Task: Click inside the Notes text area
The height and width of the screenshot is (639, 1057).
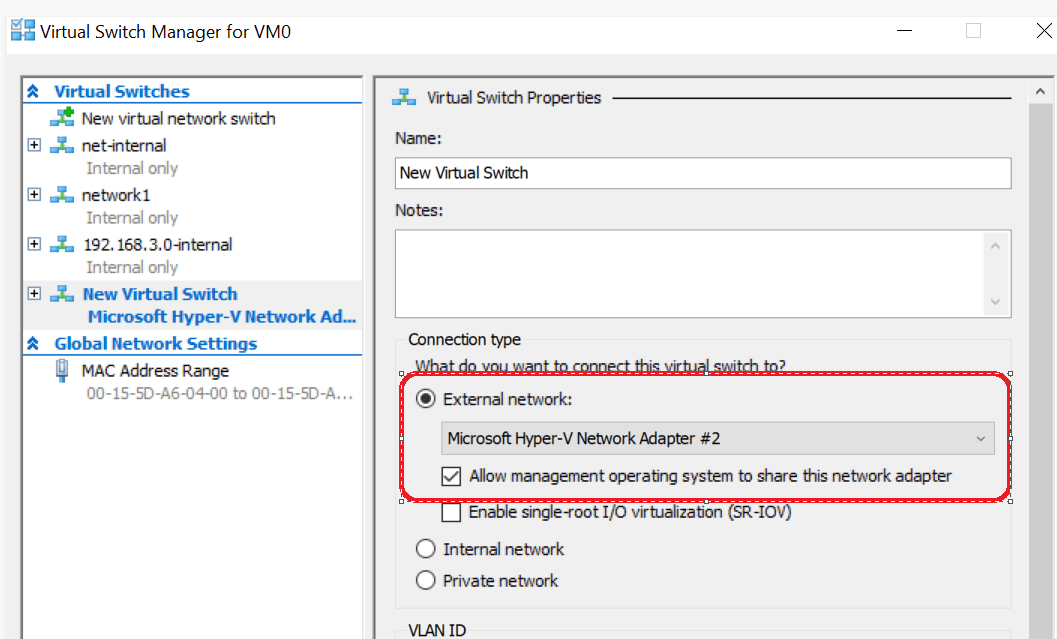Action: [689, 274]
